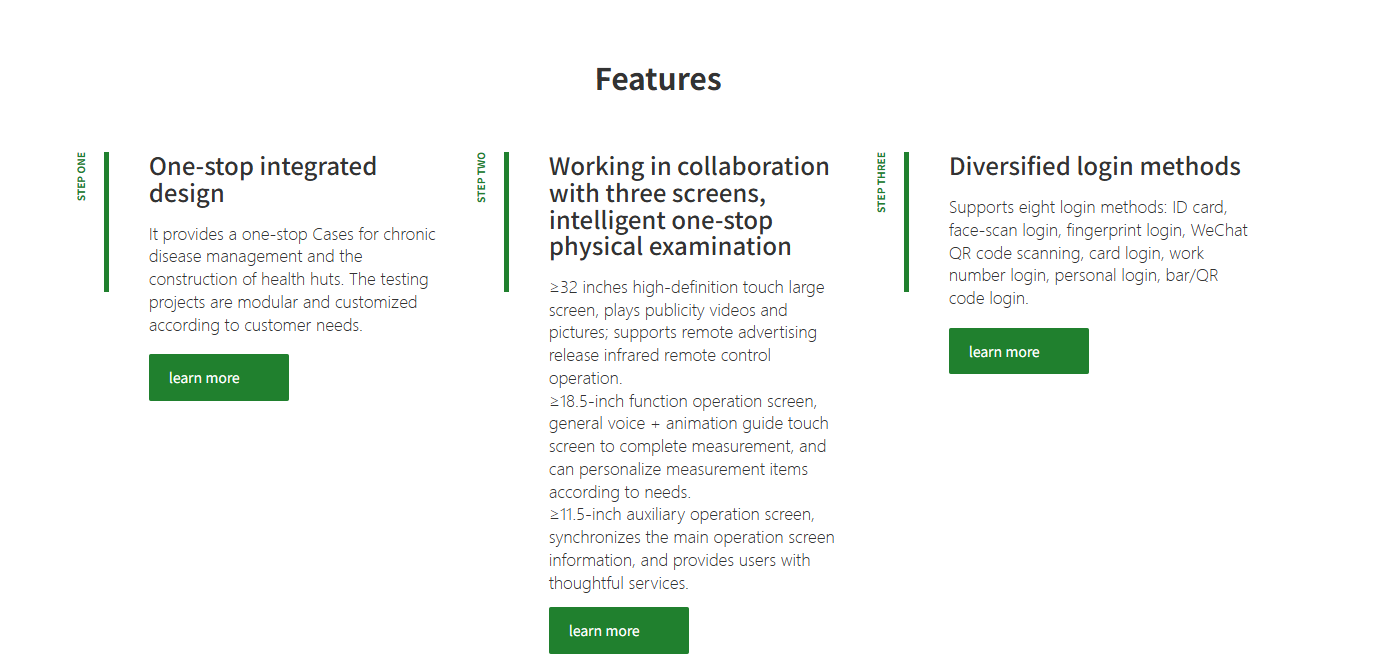Viewport: 1383px width, 668px height.
Task: Click the green bar beside STEP ONE
Action: point(106,222)
